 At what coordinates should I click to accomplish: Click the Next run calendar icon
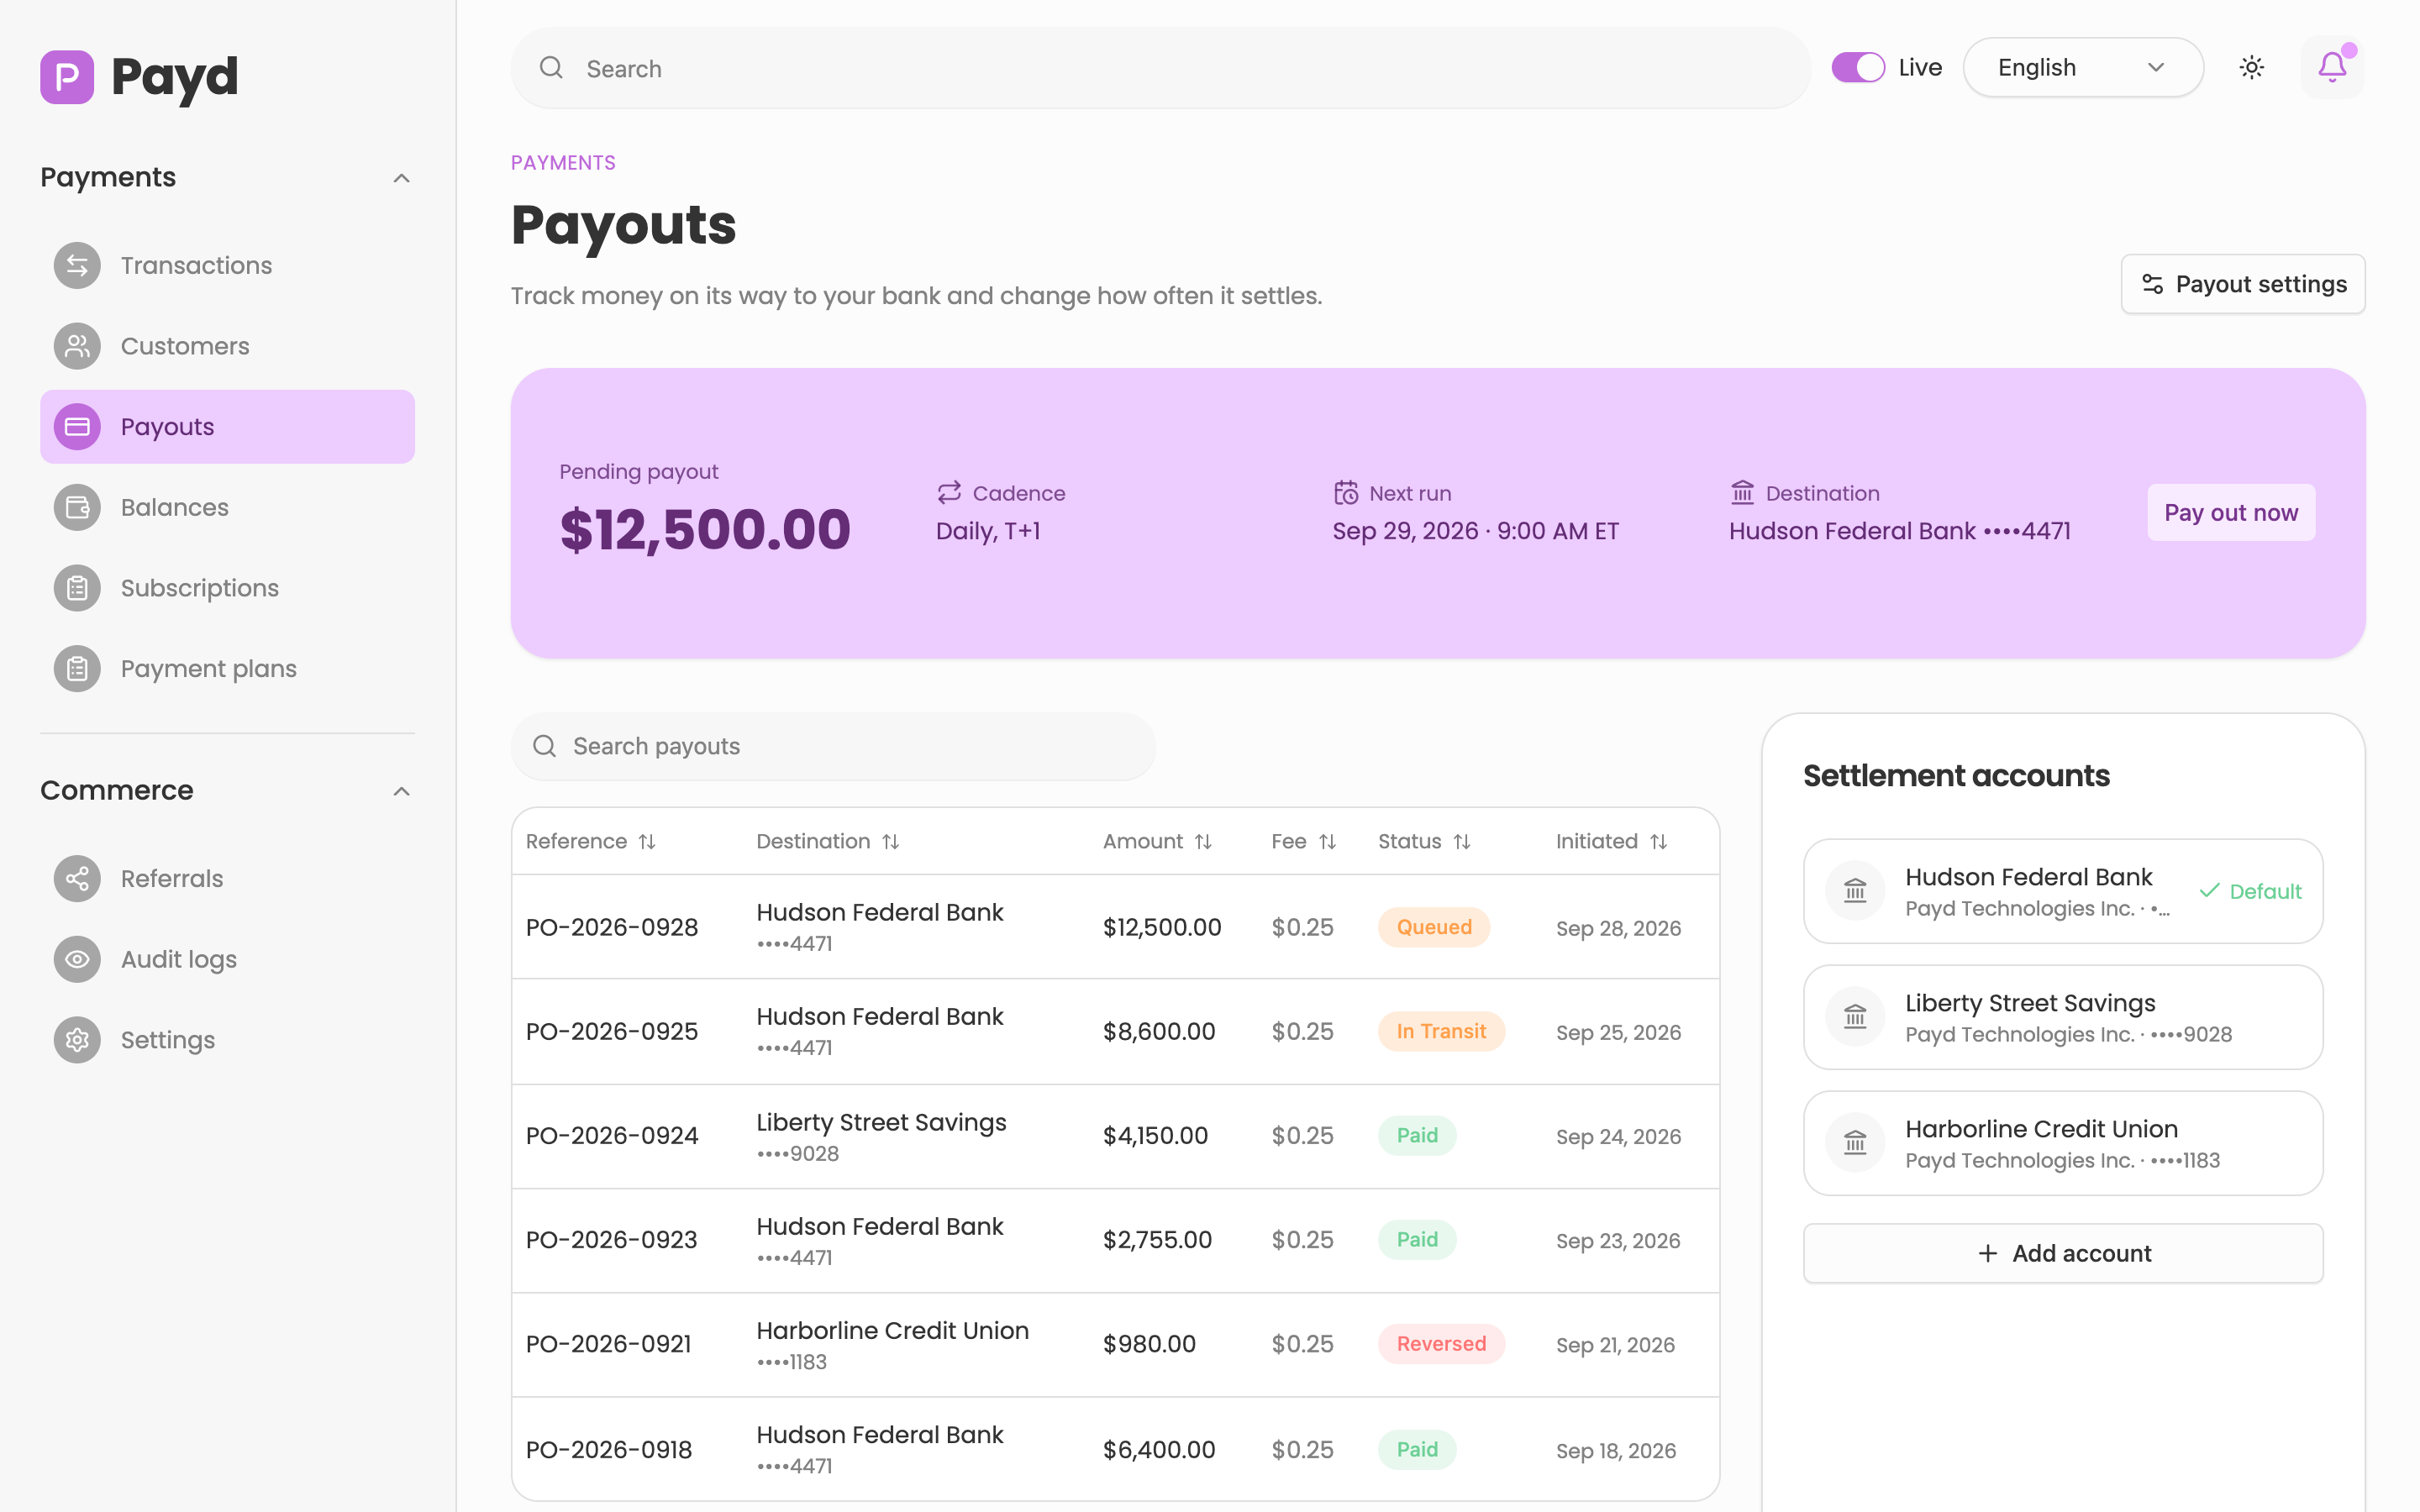click(1346, 493)
